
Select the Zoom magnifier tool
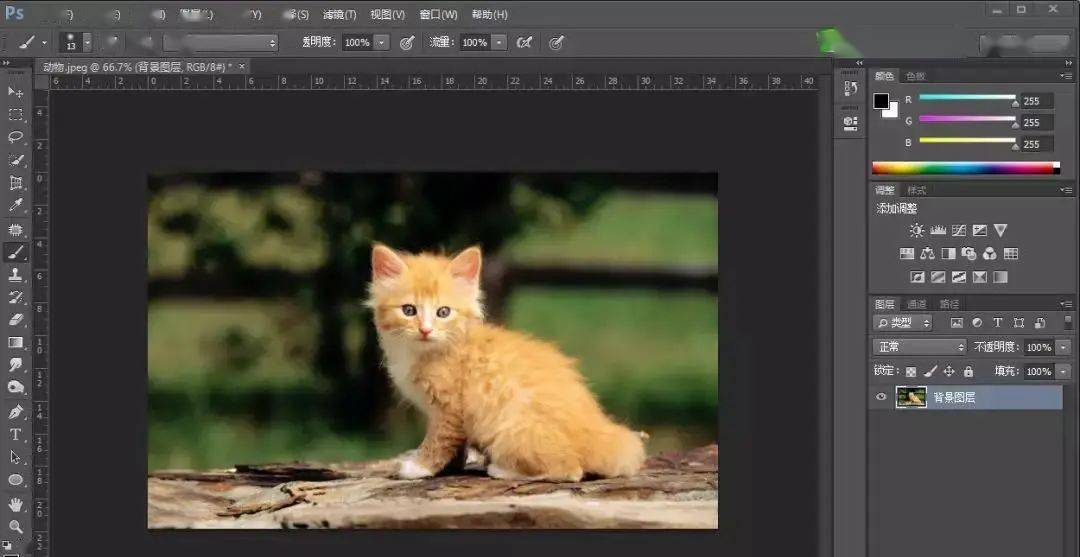15,527
